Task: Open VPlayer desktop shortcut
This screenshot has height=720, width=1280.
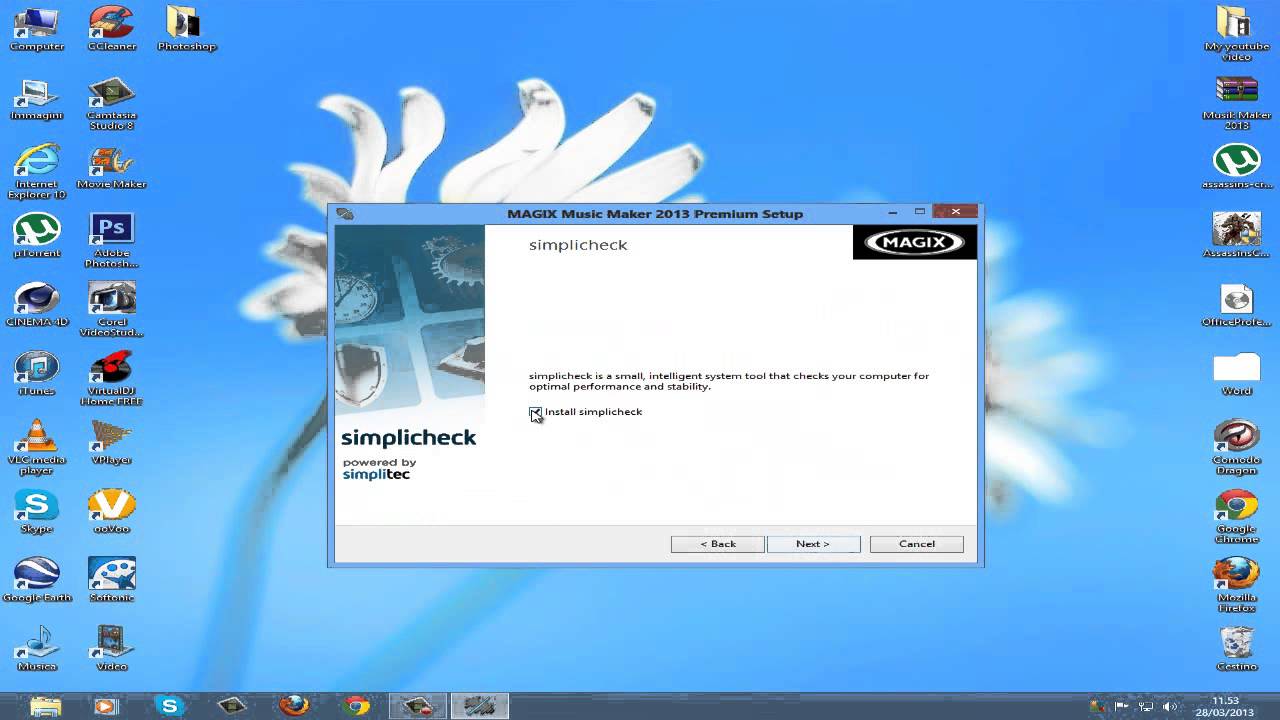Action: tap(111, 443)
